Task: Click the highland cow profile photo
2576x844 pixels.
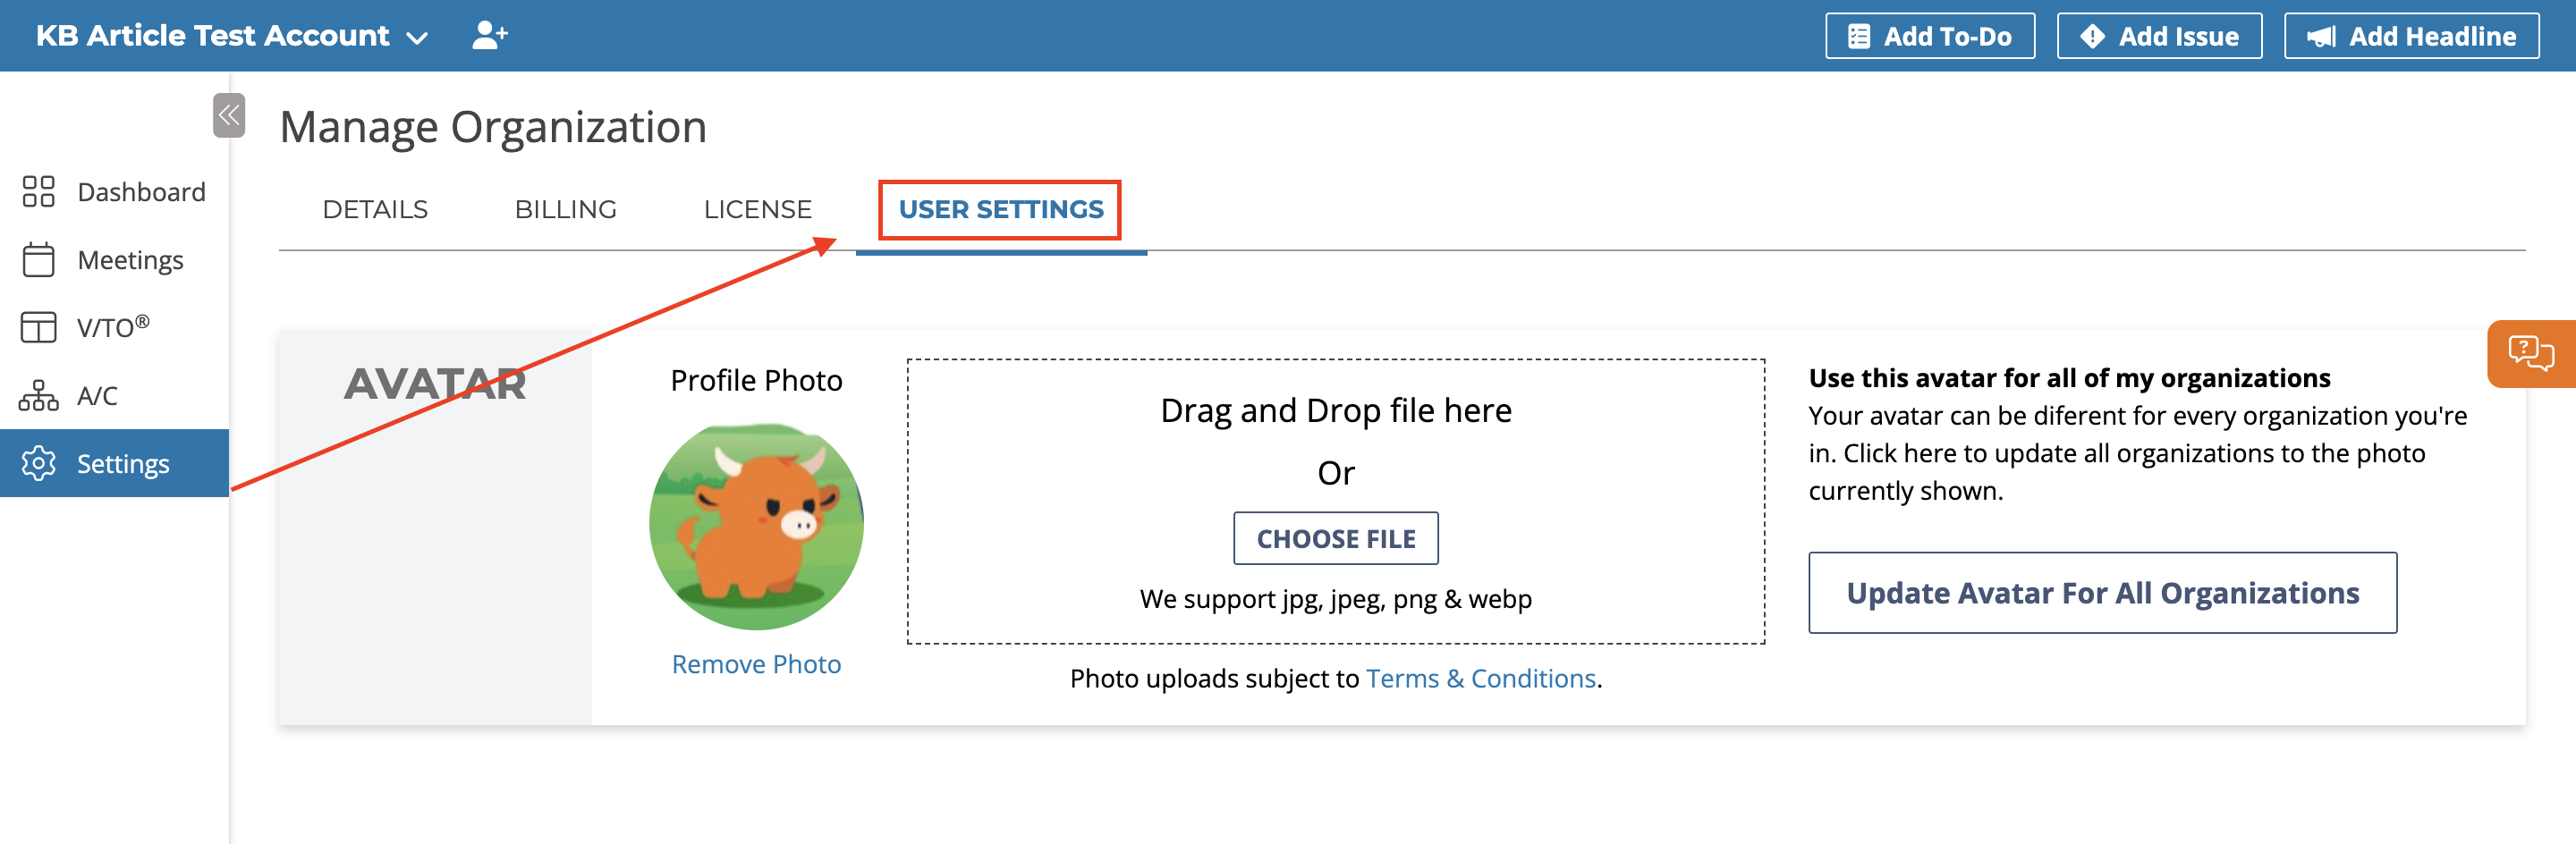Action: (756, 526)
